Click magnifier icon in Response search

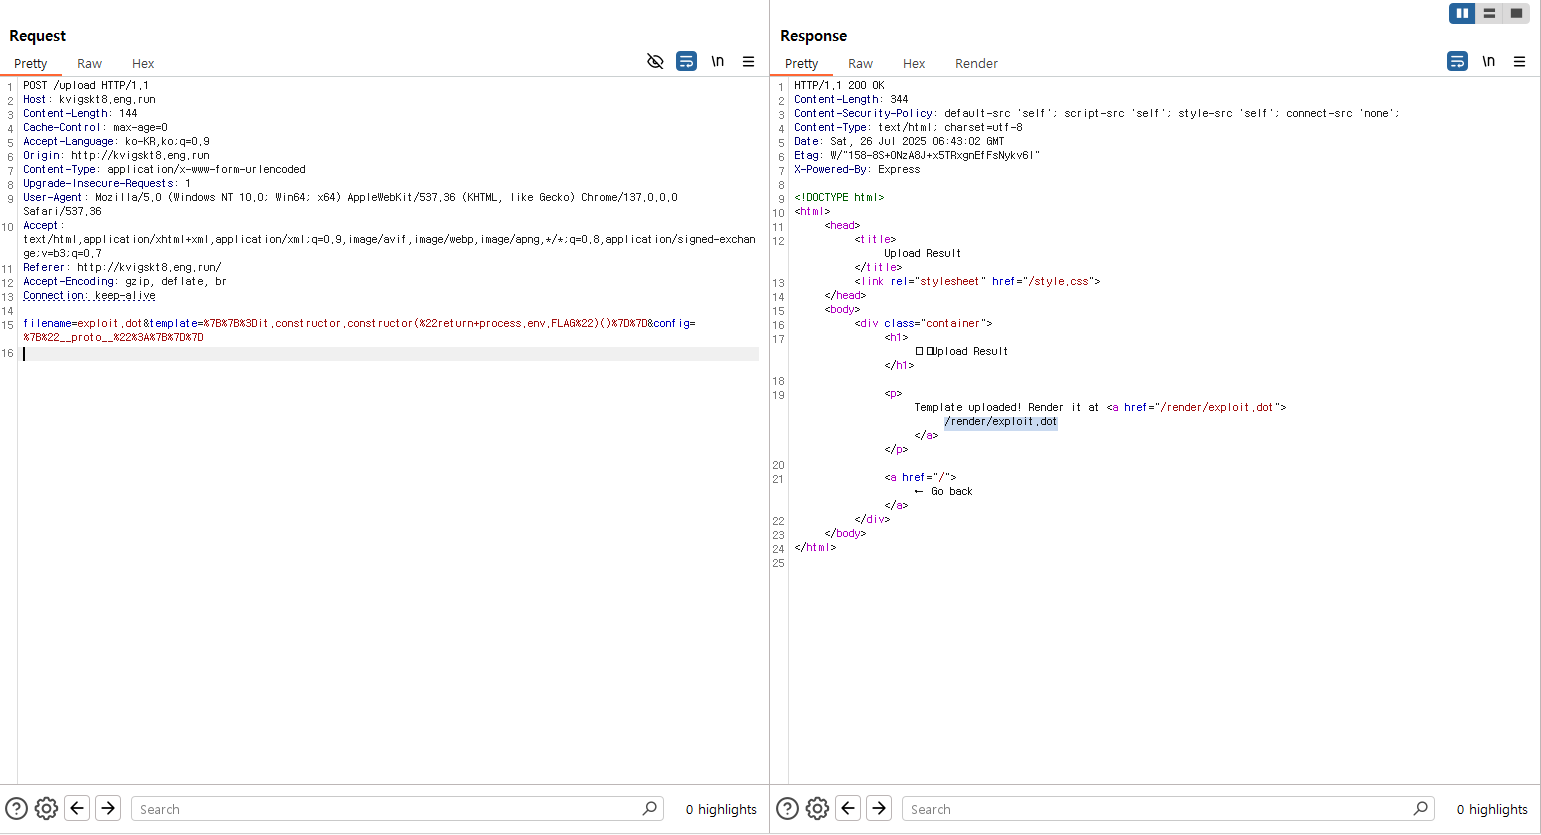pos(1421,808)
